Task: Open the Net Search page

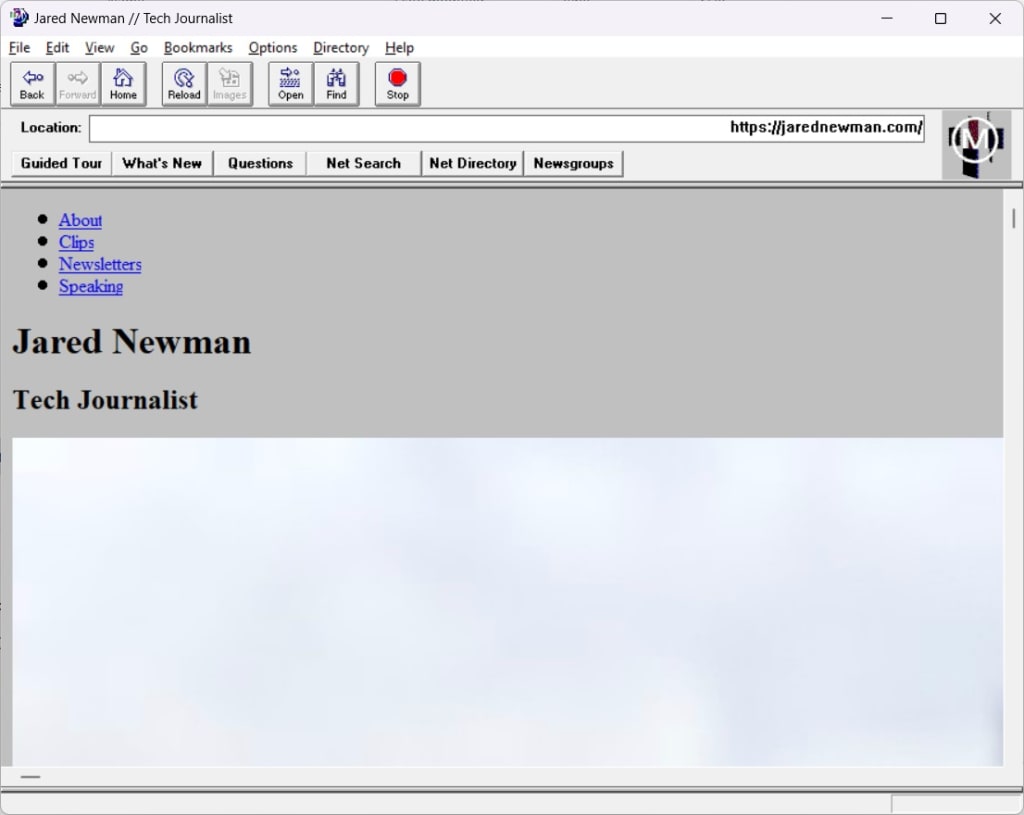Action: coord(362,163)
